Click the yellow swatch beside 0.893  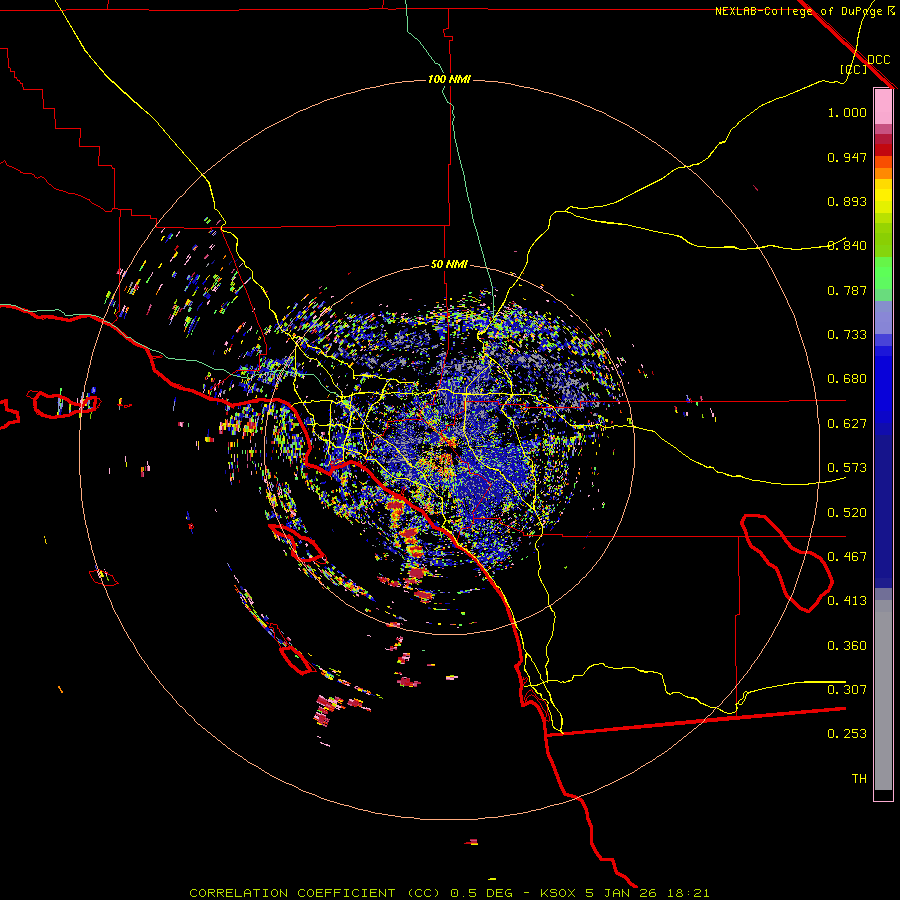(883, 201)
